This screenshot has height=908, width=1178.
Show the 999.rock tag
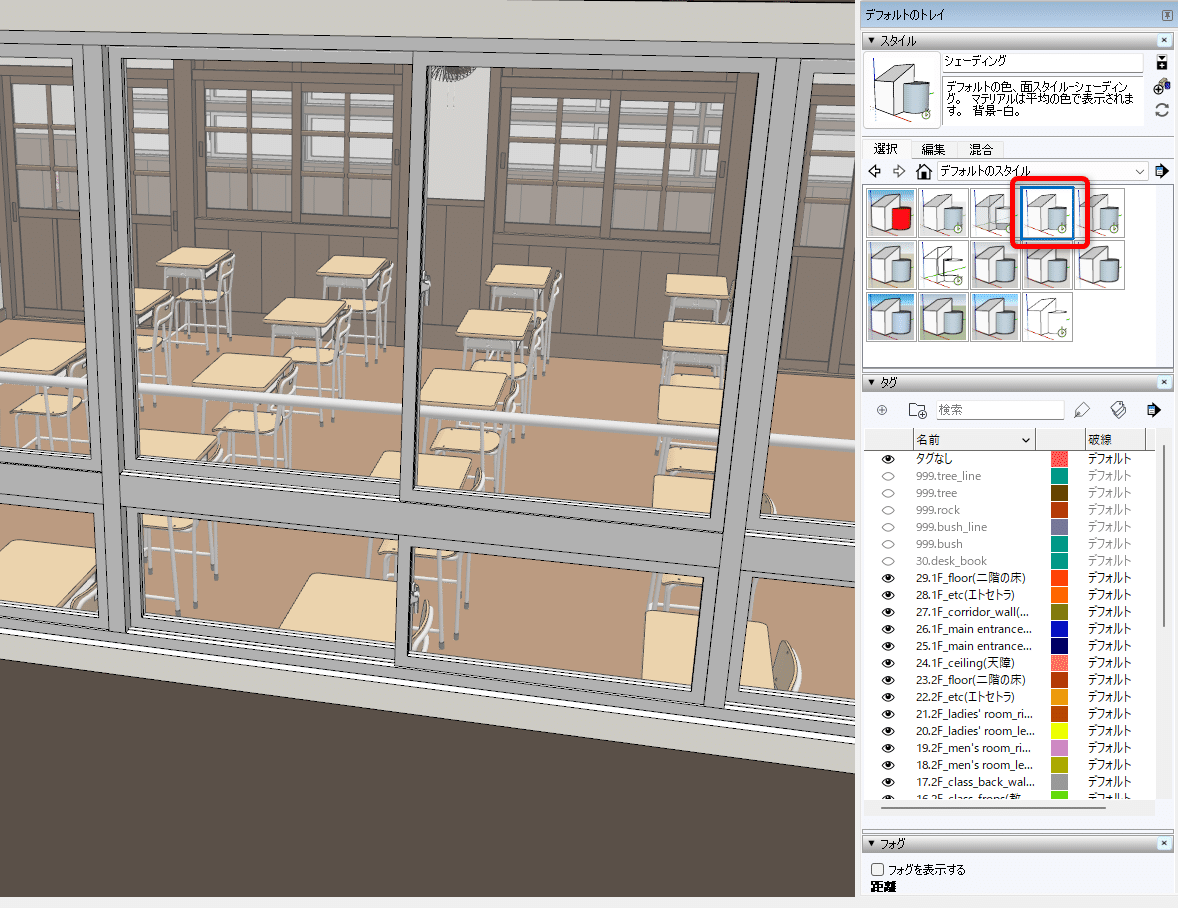point(888,510)
